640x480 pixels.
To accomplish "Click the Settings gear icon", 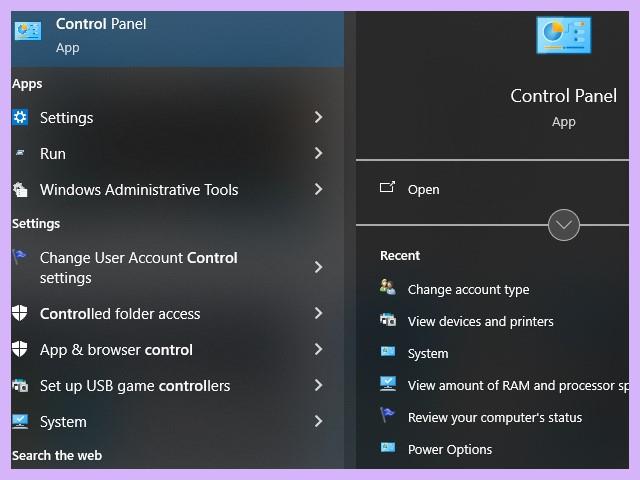I will click(x=20, y=118).
